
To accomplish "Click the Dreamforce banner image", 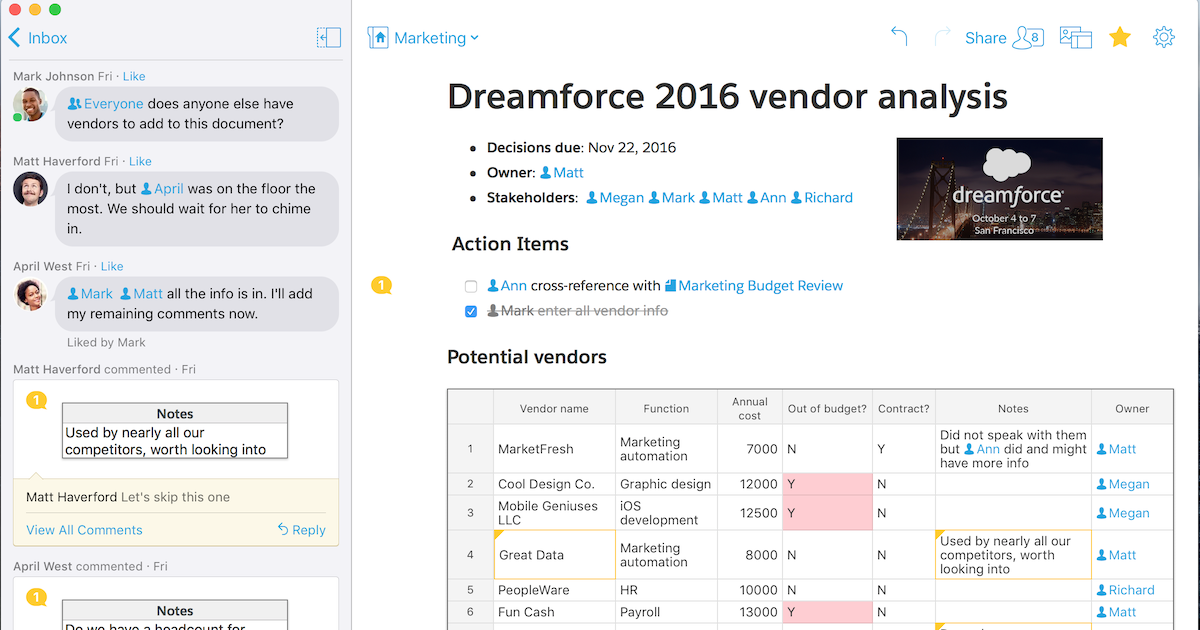I will (x=999, y=189).
